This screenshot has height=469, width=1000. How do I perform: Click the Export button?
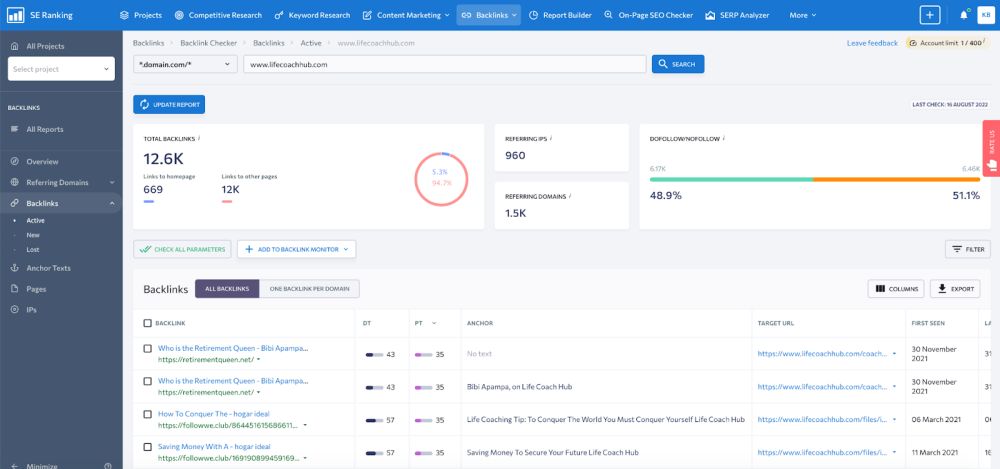pos(955,288)
